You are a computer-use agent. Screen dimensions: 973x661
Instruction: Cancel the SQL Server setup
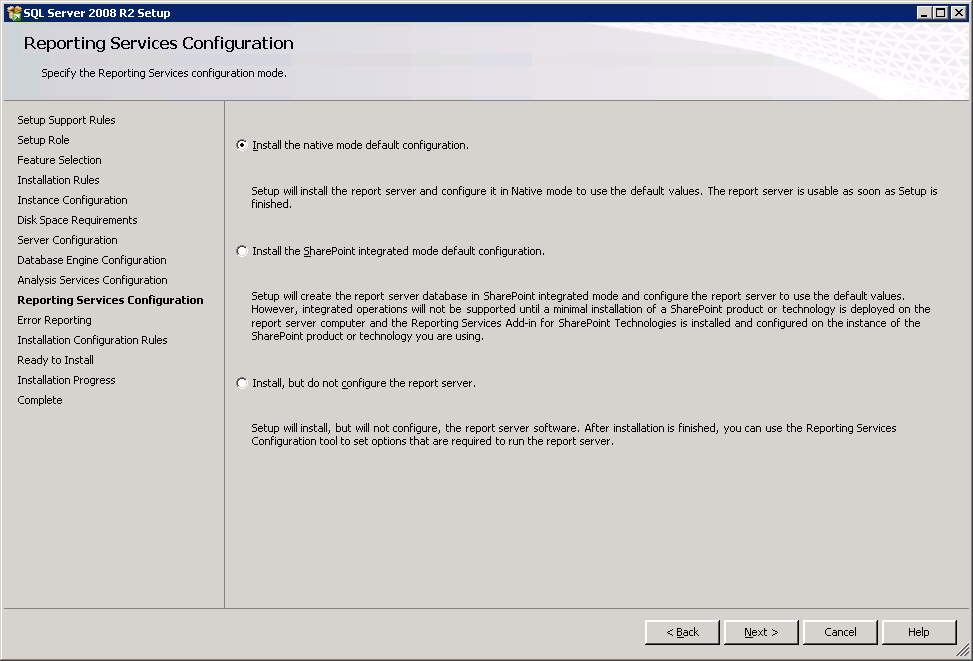(x=840, y=632)
